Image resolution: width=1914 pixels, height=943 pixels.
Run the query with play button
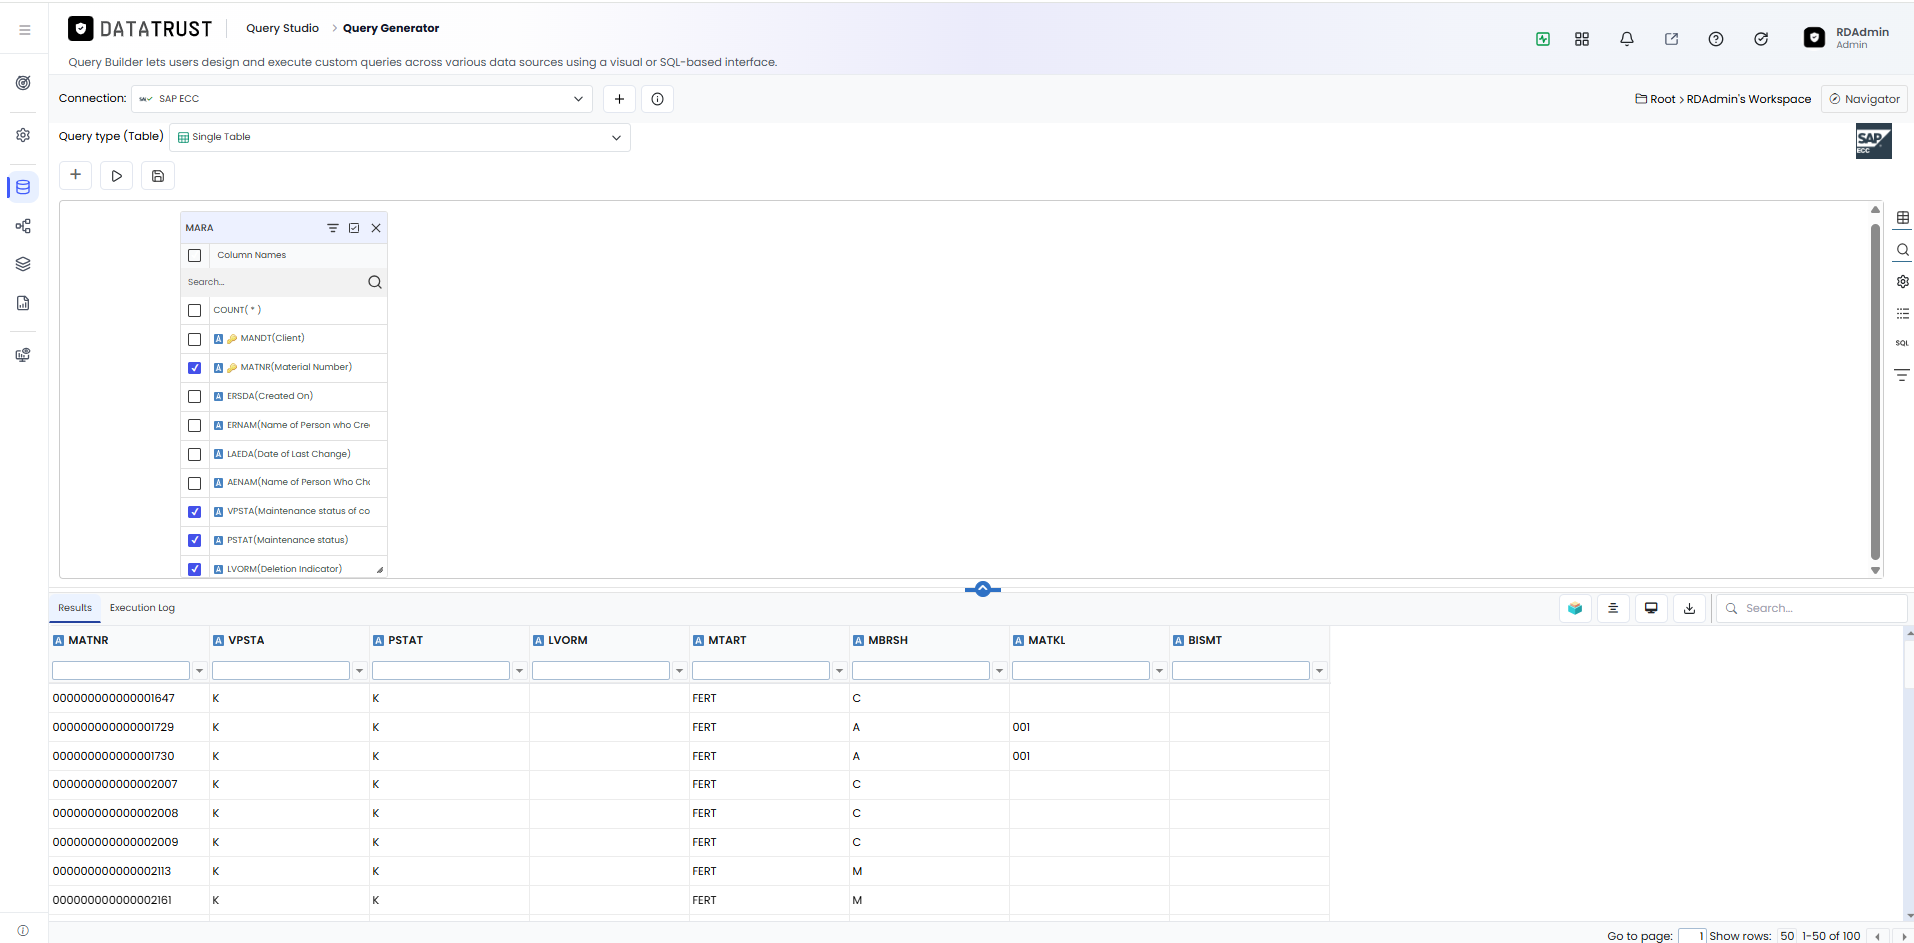(117, 176)
